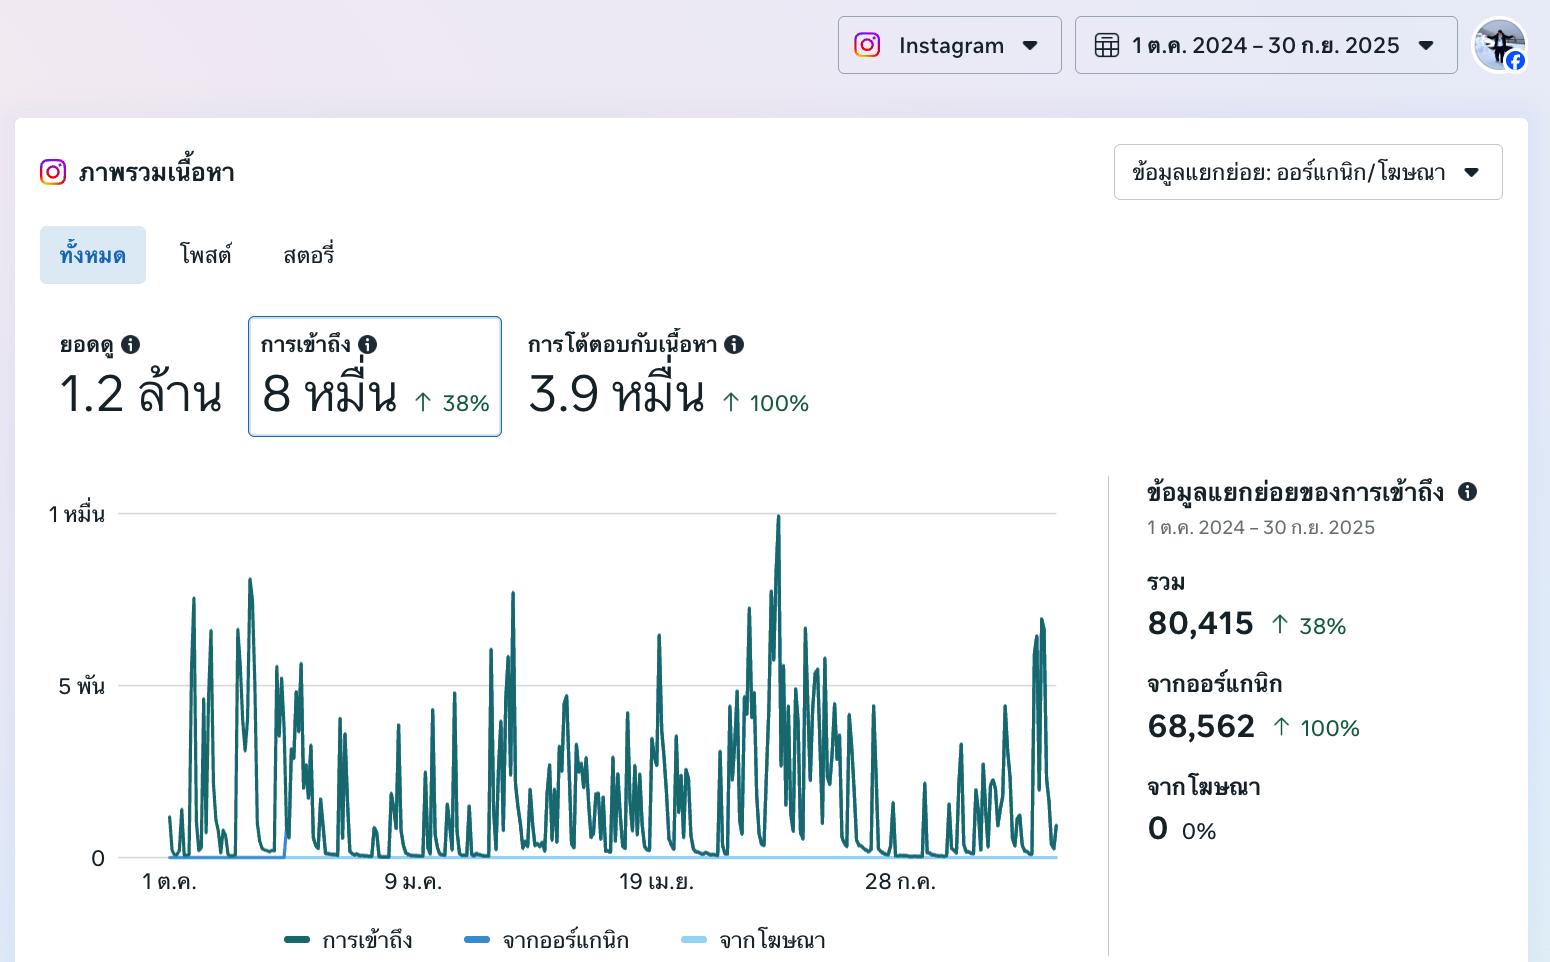Click Instagram icon beside ภาพรวมเนื้อหา title
Image resolution: width=1550 pixels, height=962 pixels.
pyautogui.click(x=53, y=172)
